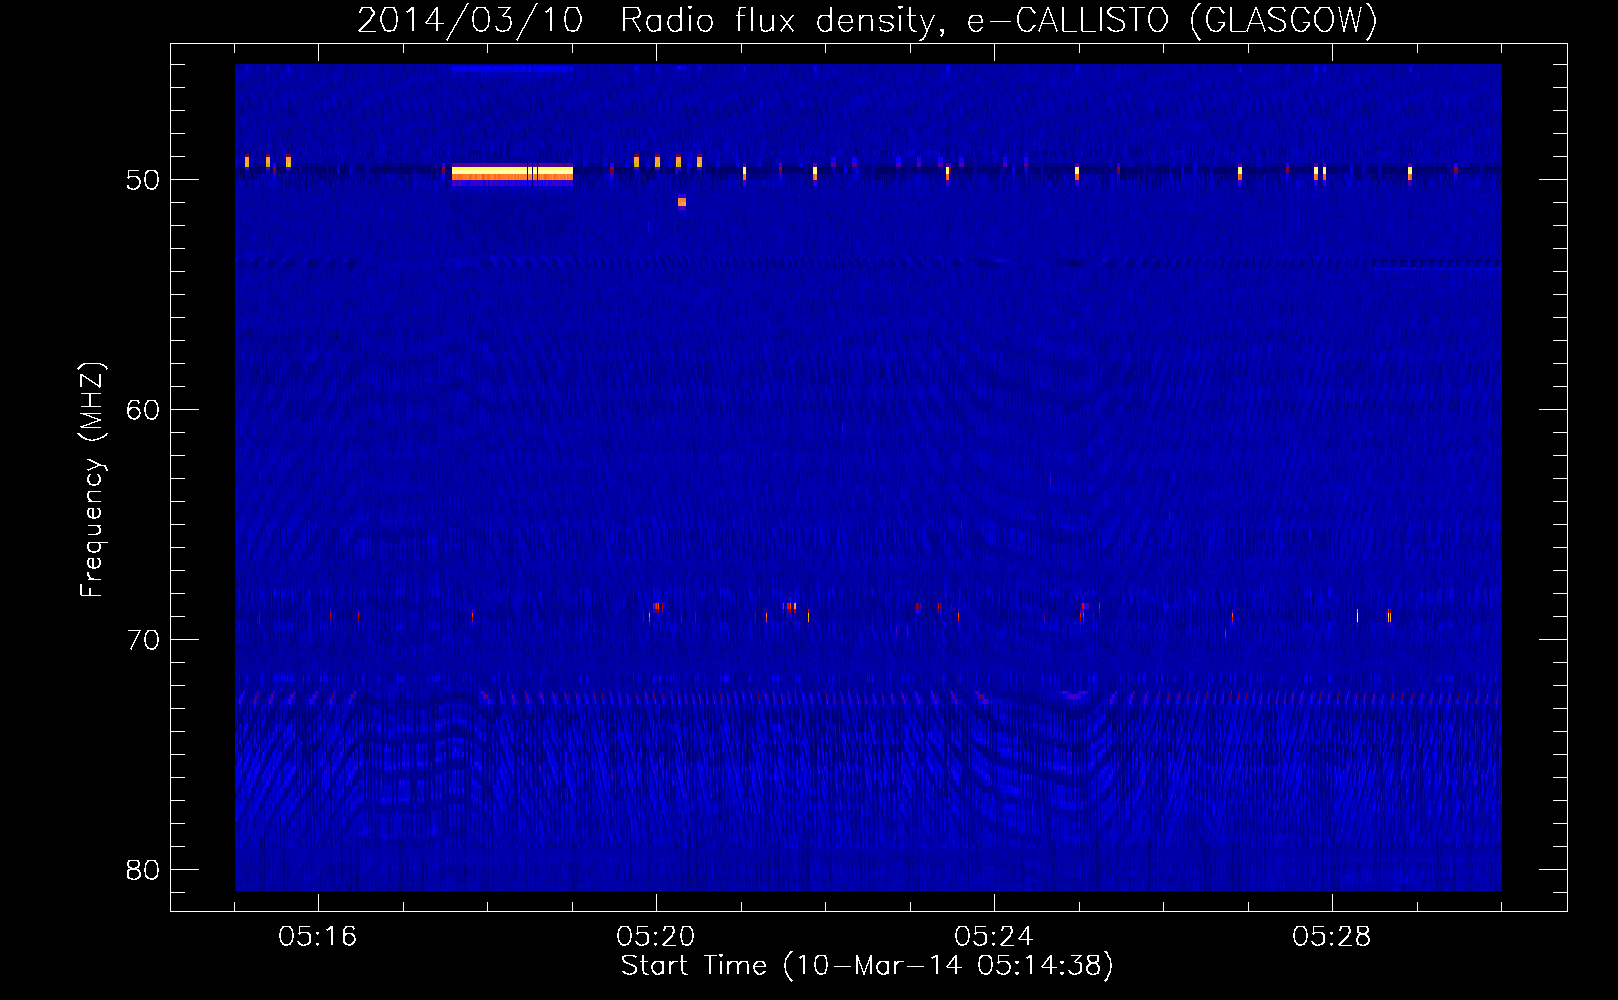Screen dimensions: 1618x1000
Task: Click the 05:24 time tick label
Action: click(x=994, y=937)
